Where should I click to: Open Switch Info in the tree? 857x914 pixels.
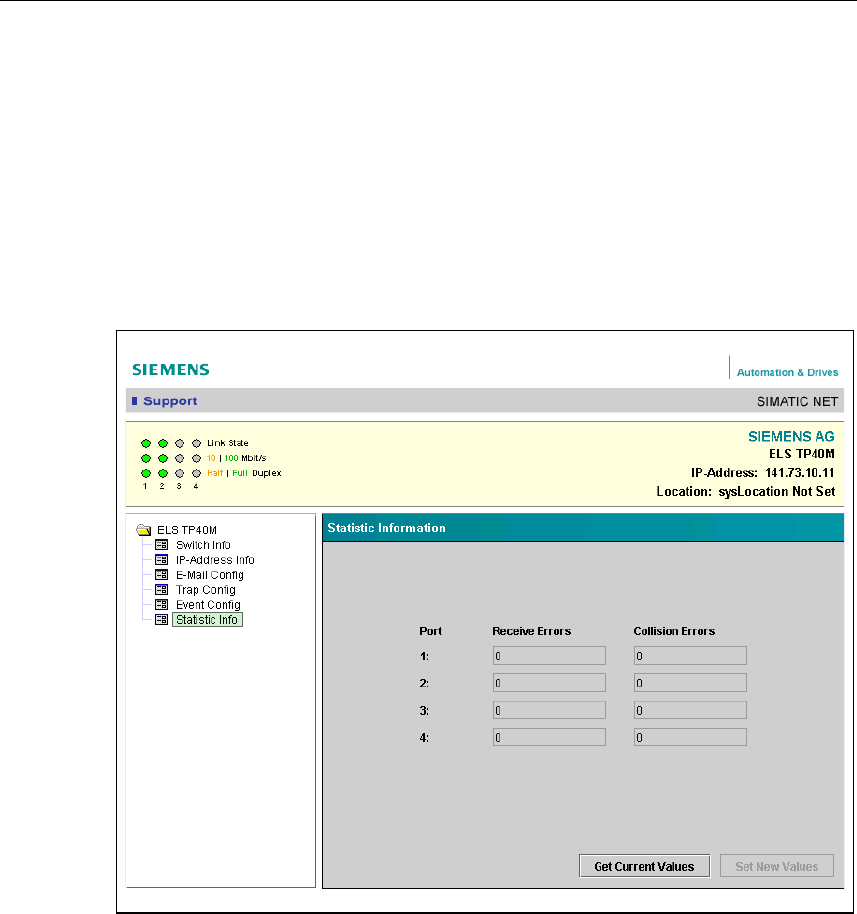click(203, 545)
